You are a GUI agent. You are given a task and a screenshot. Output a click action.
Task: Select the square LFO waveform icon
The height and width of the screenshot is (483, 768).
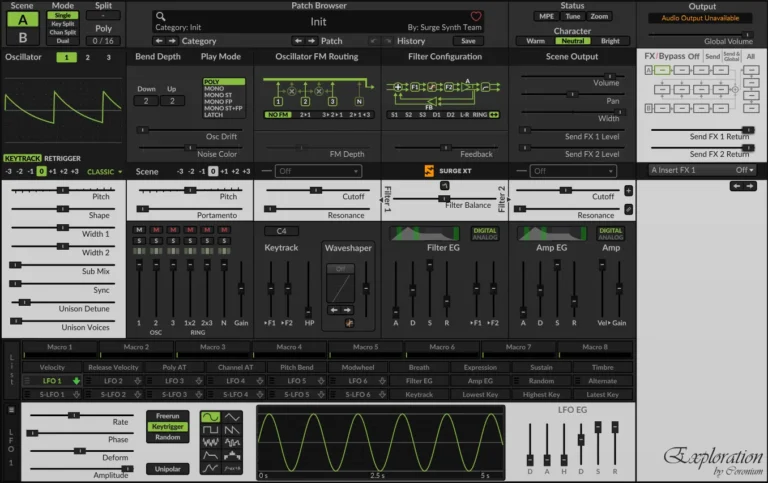click(x=210, y=430)
